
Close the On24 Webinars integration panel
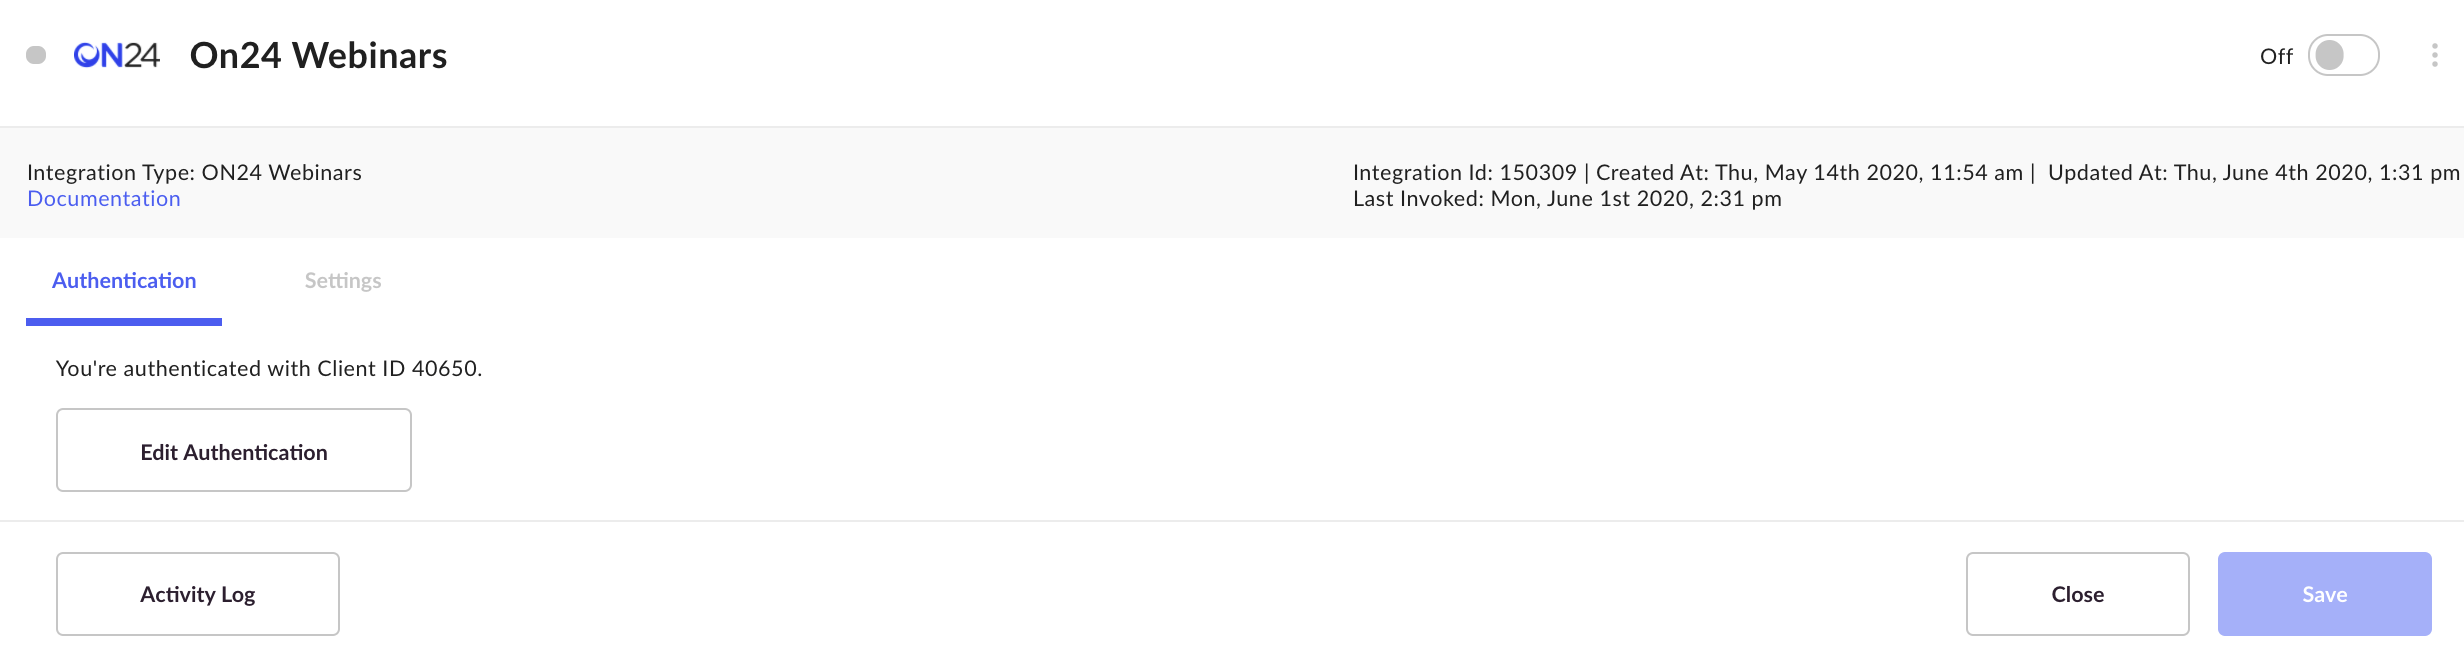tap(2076, 593)
